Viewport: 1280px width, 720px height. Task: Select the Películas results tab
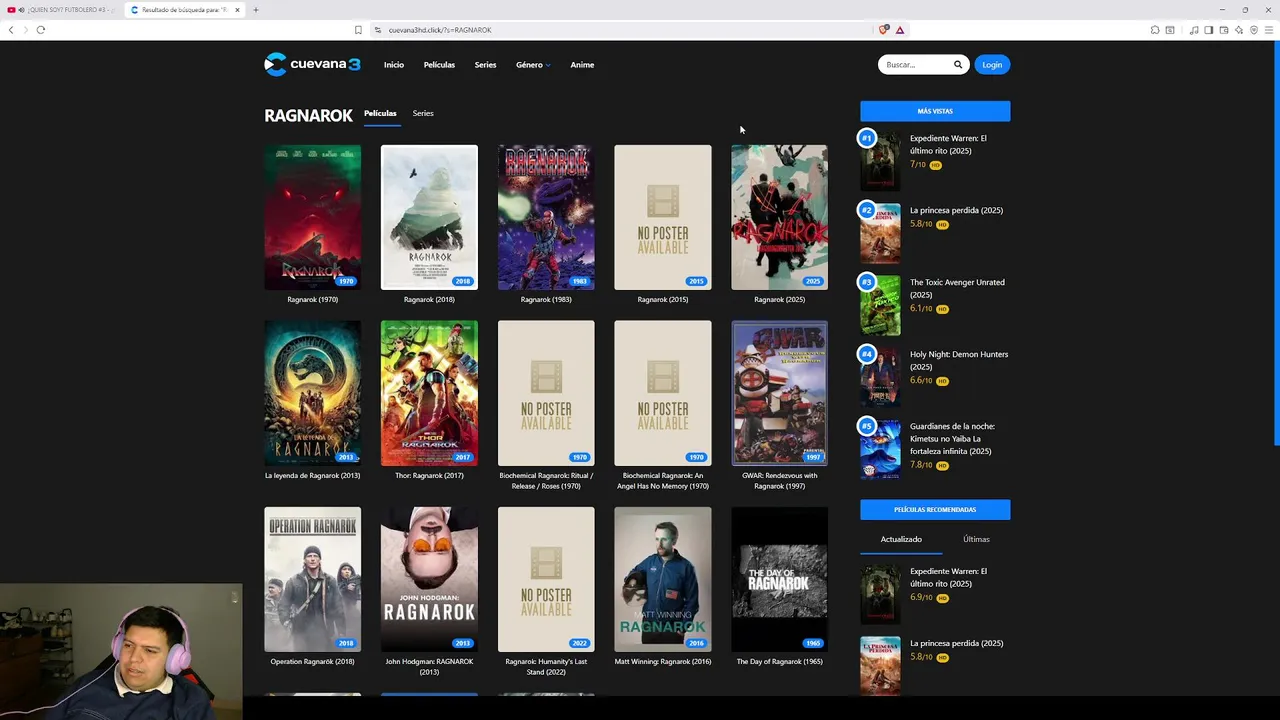[x=380, y=113]
